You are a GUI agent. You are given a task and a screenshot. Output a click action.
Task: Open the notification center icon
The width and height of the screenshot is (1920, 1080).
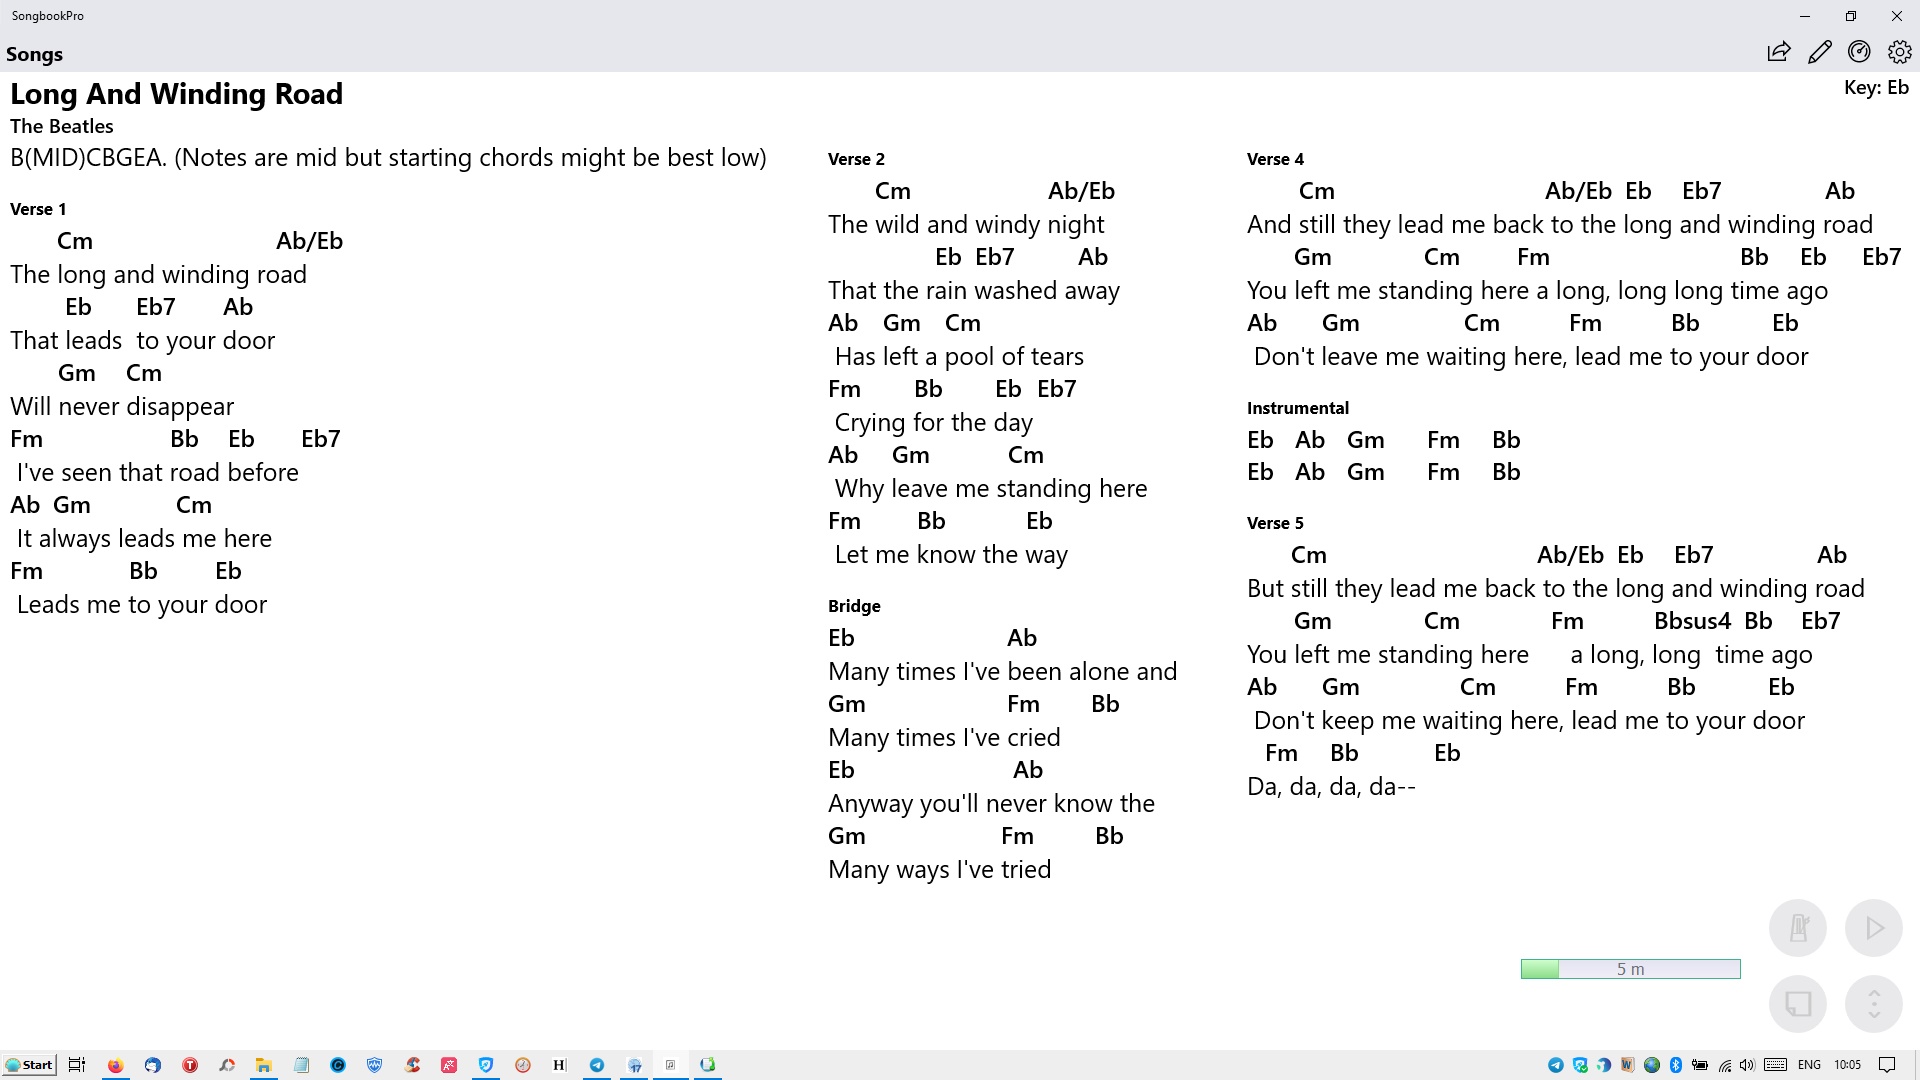(1887, 1065)
